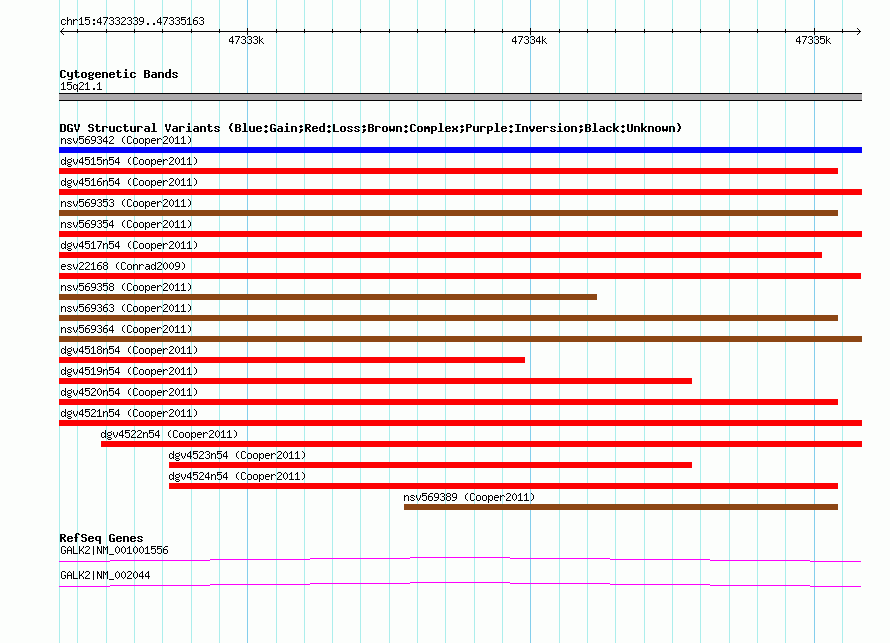
Task: Click the GALK2|NM_002044 gene label
Action: 105,575
